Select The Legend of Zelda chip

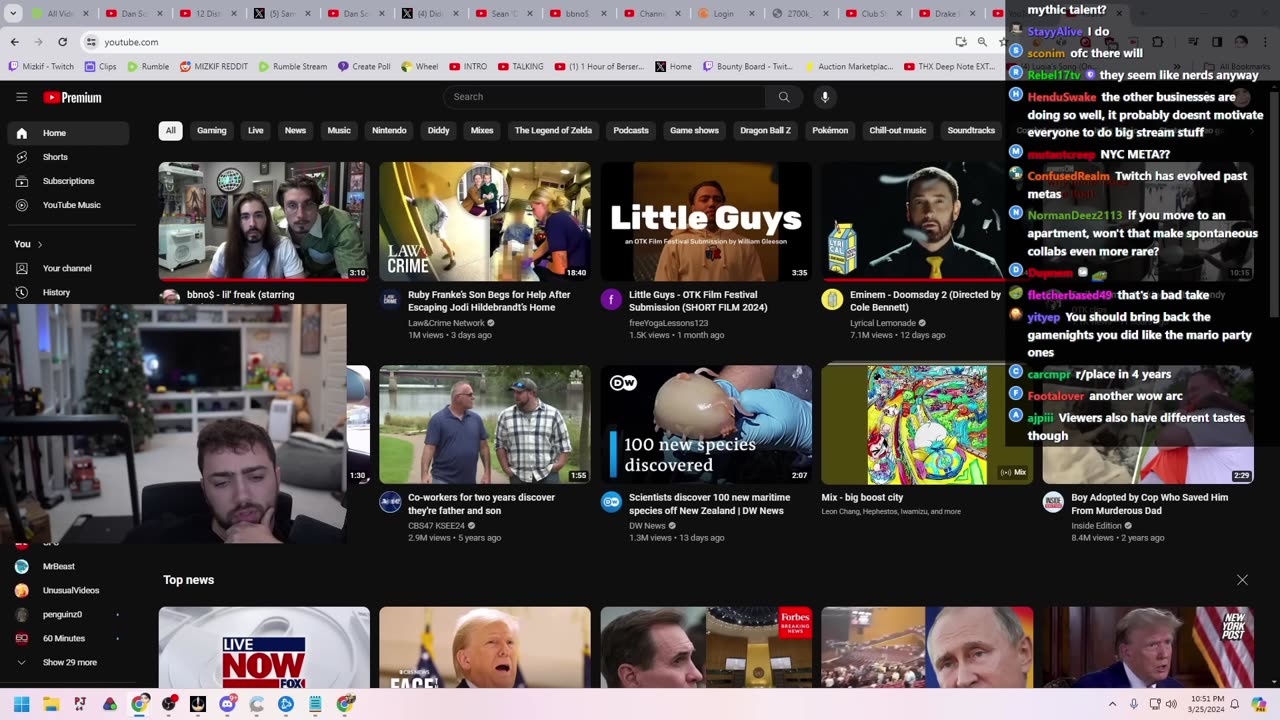(553, 131)
